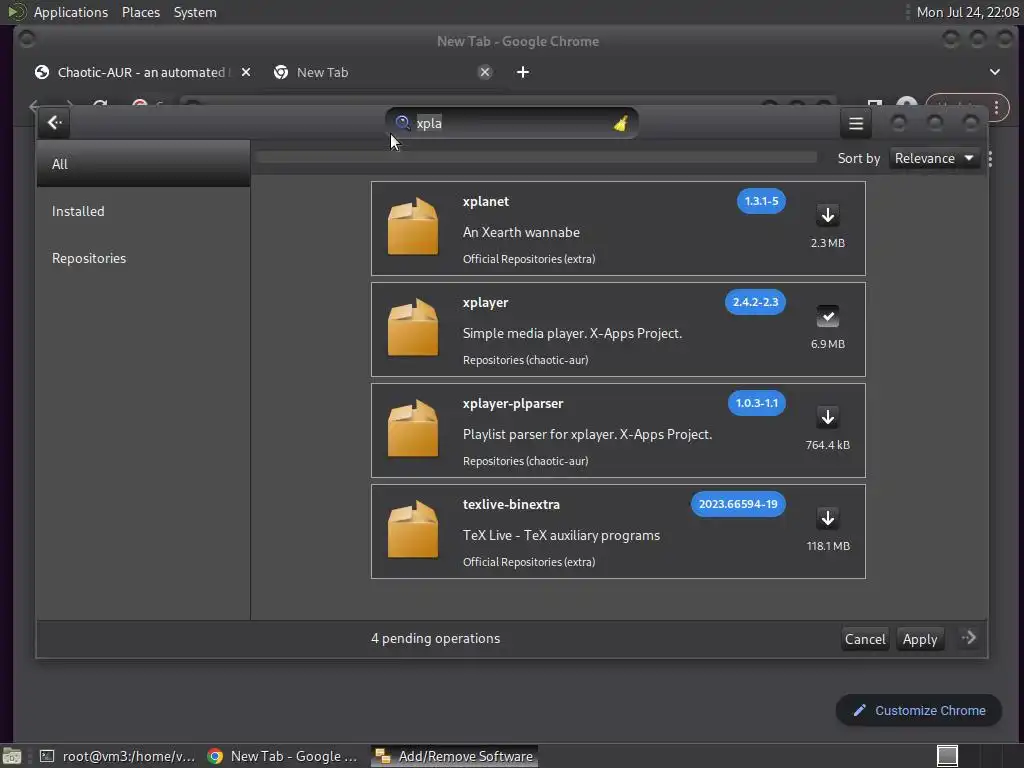Image resolution: width=1024 pixels, height=768 pixels.
Task: Click the forward arrow next to Apply
Action: 968,638
